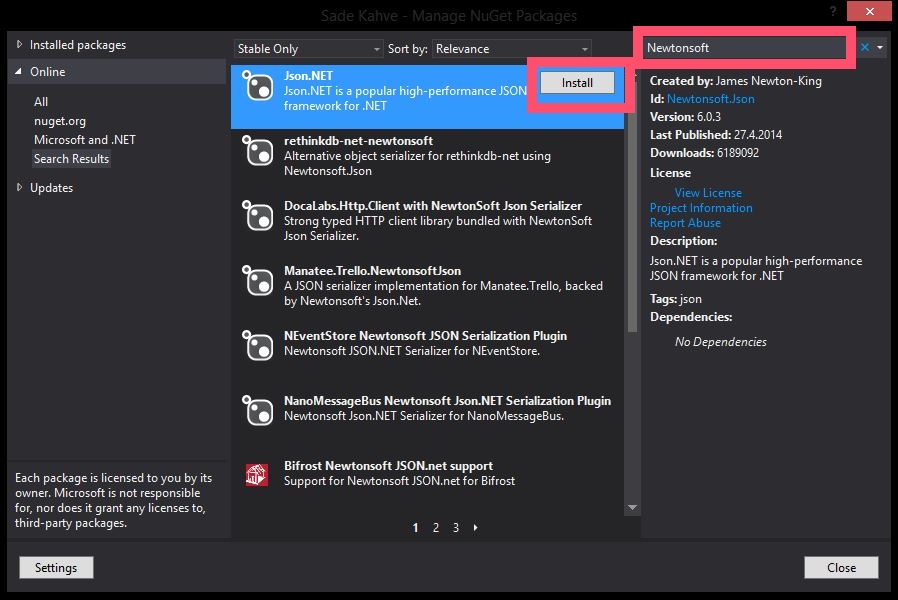Select nuget.org under Online
The width and height of the screenshot is (898, 600).
coord(60,121)
